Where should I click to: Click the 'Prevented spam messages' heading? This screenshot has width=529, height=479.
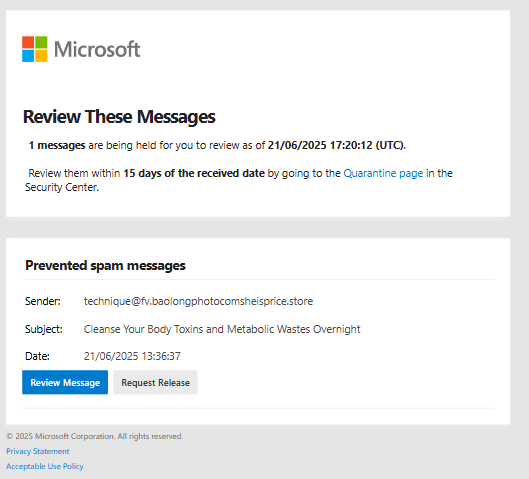(105, 265)
